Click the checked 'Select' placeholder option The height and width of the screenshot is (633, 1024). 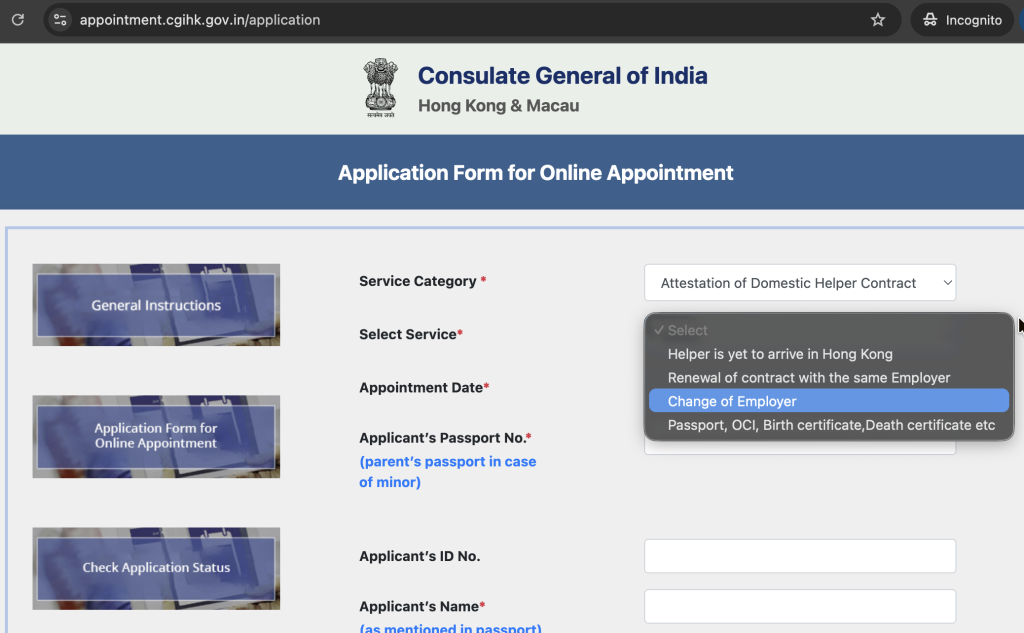click(687, 330)
